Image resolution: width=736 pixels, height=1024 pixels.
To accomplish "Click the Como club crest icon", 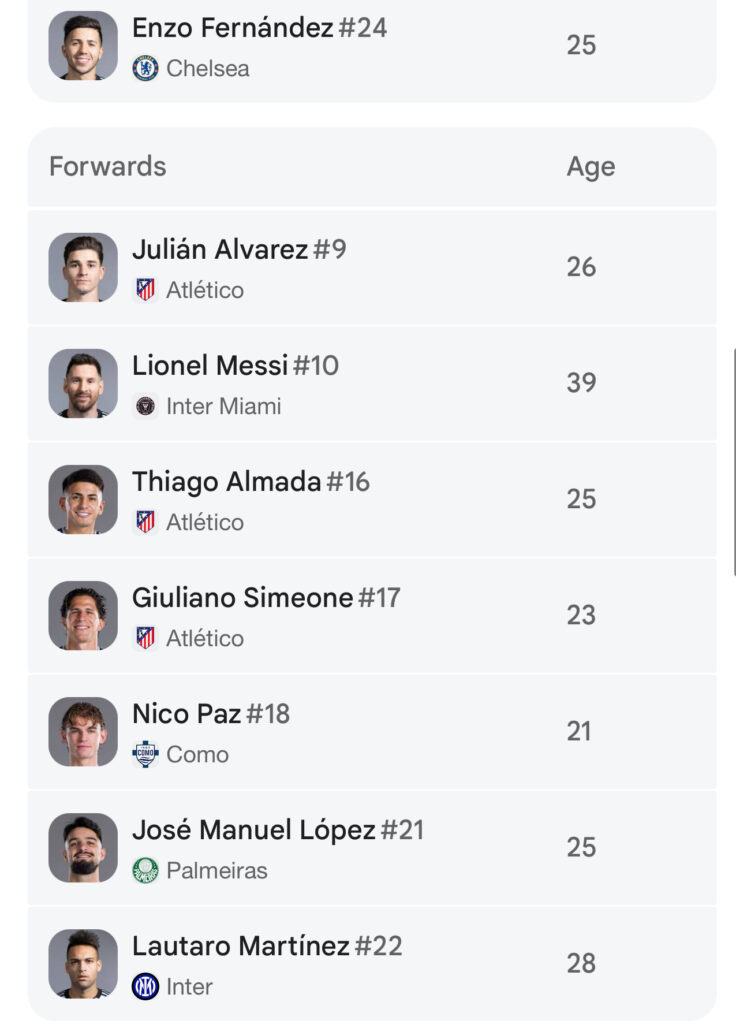I will [x=145, y=754].
